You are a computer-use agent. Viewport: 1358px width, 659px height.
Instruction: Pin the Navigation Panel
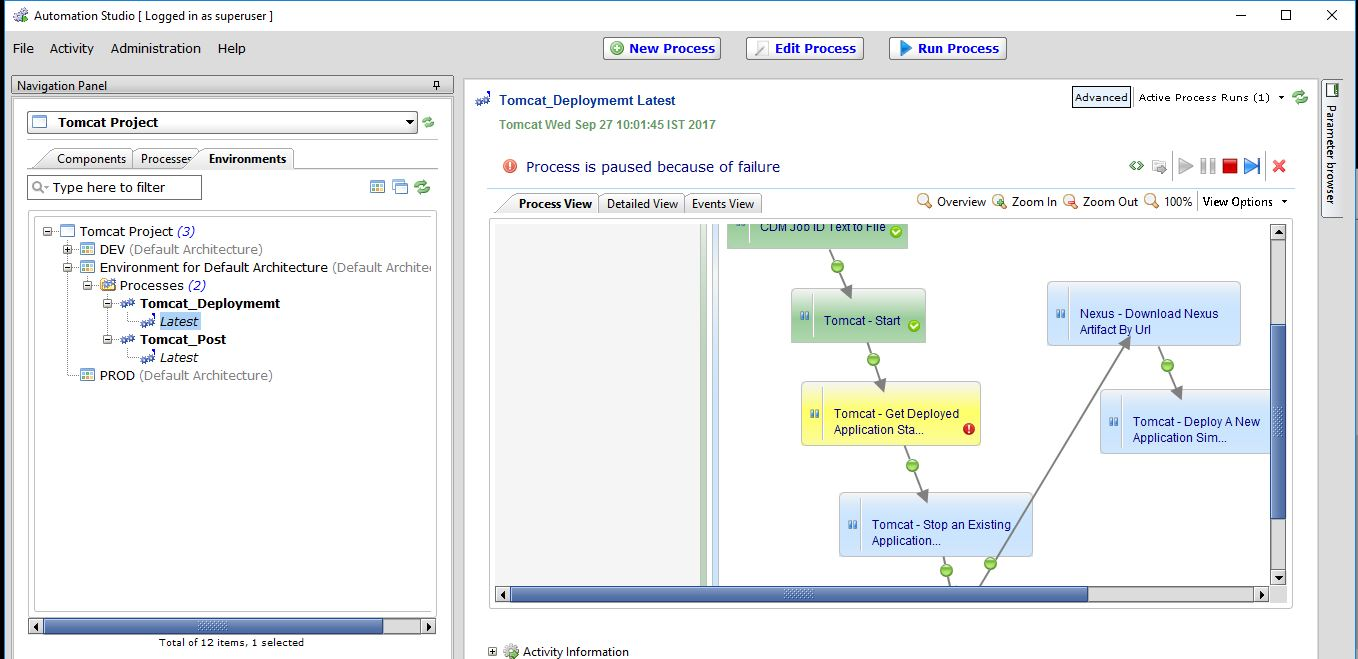point(436,86)
